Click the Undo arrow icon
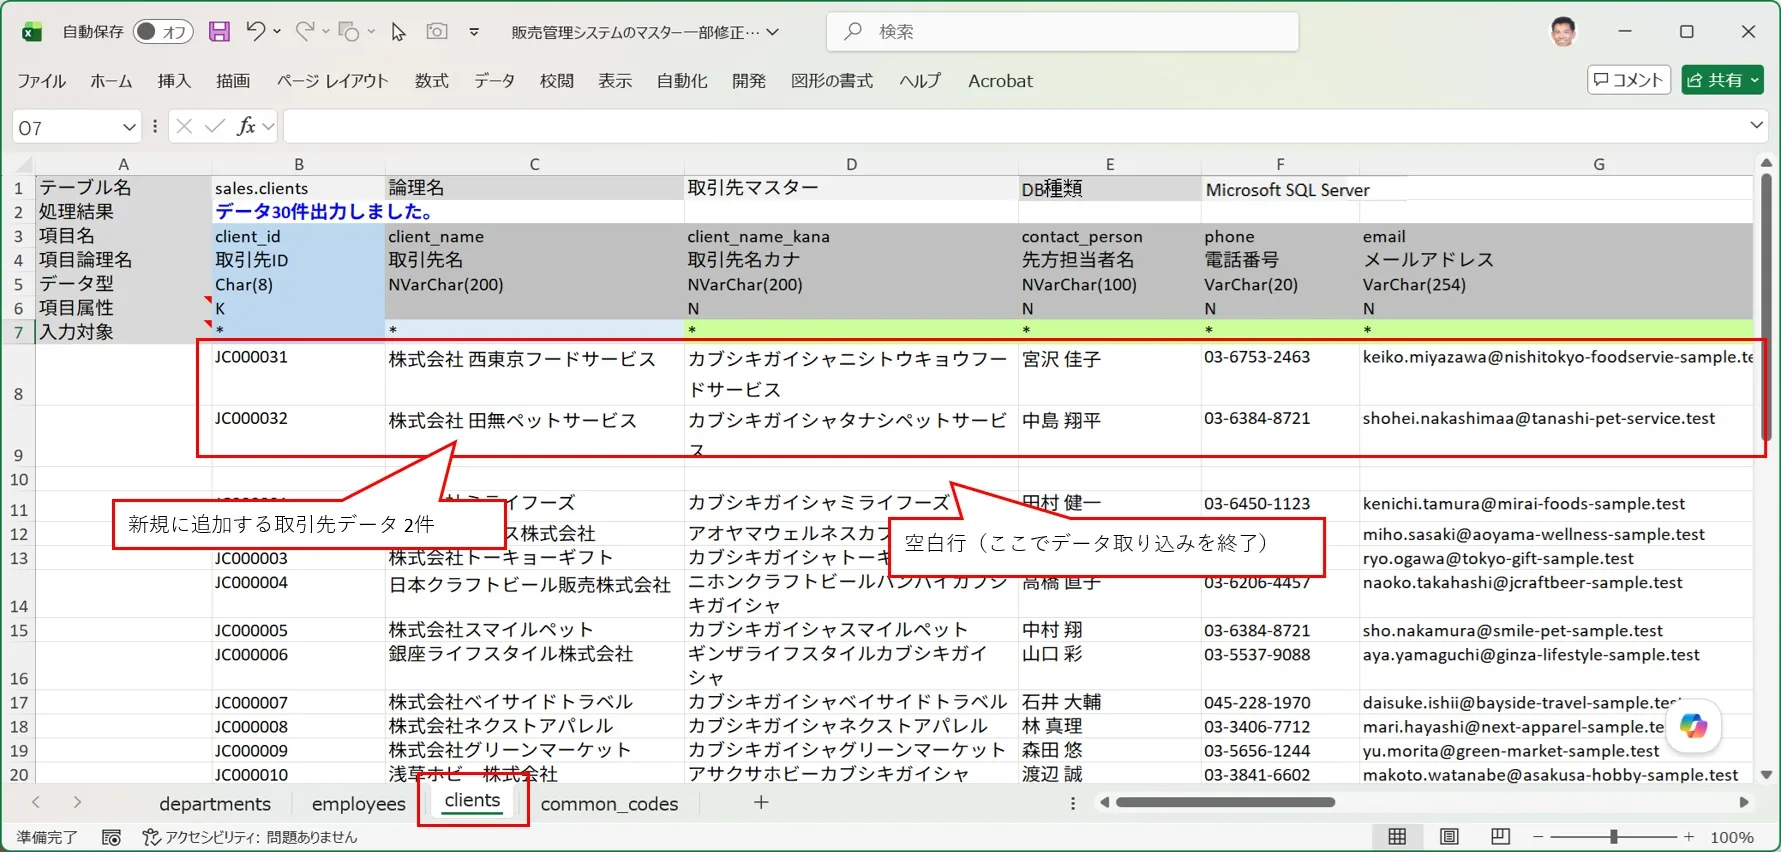 [256, 32]
